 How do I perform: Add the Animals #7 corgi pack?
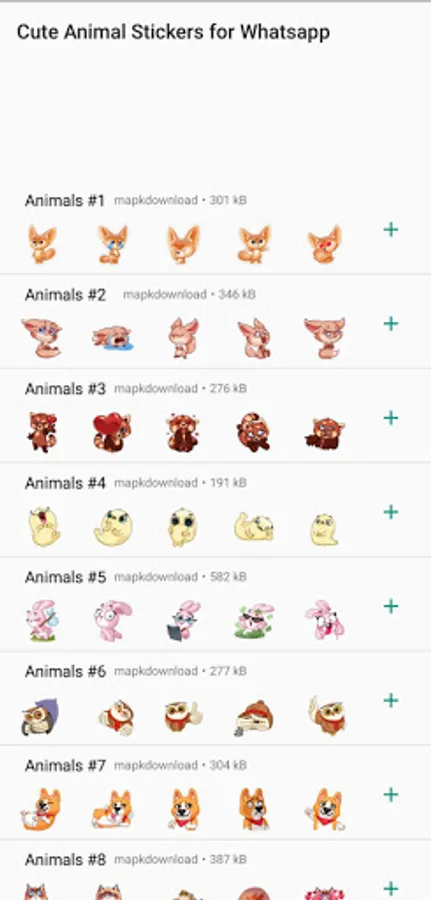coord(391,794)
